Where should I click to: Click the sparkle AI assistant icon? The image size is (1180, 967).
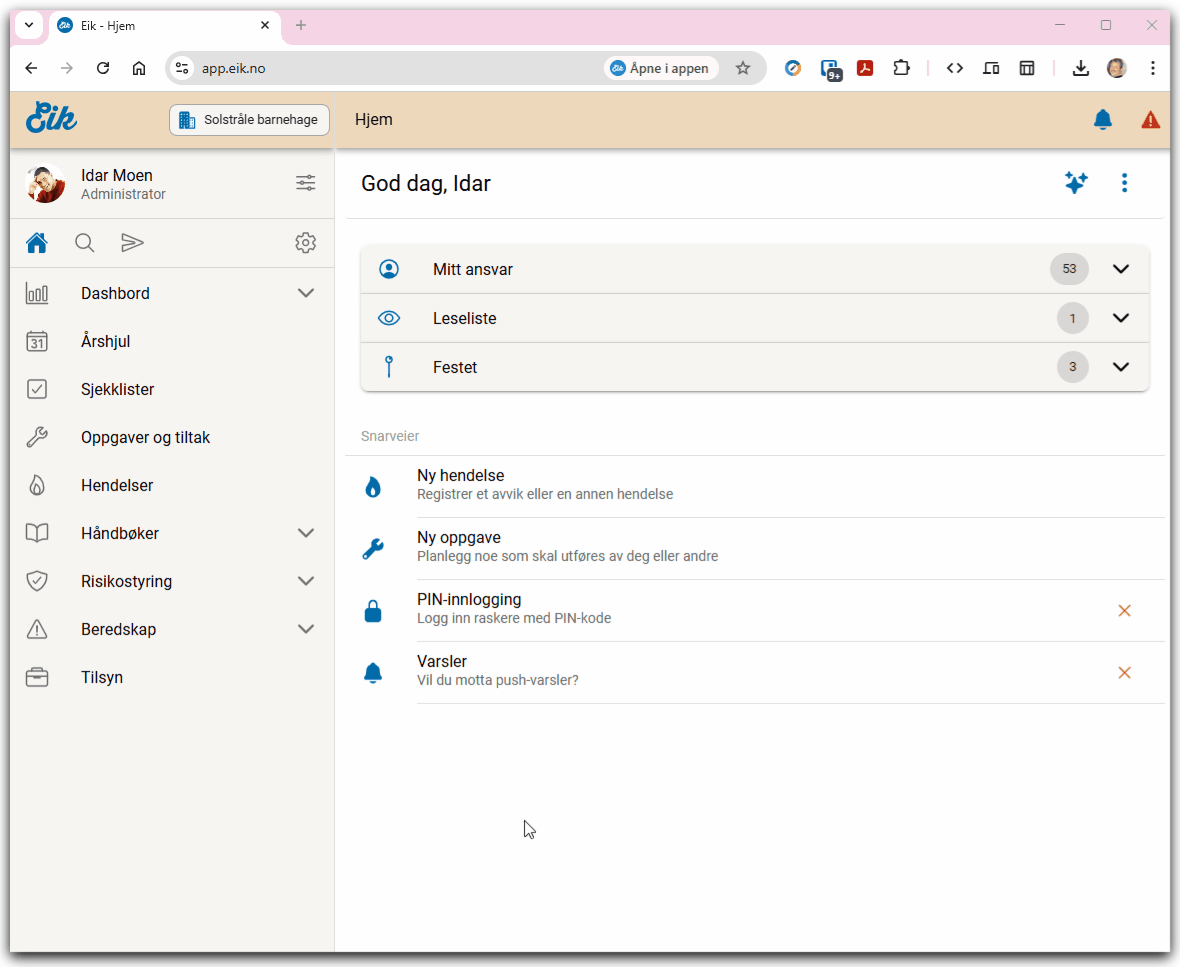point(1076,183)
